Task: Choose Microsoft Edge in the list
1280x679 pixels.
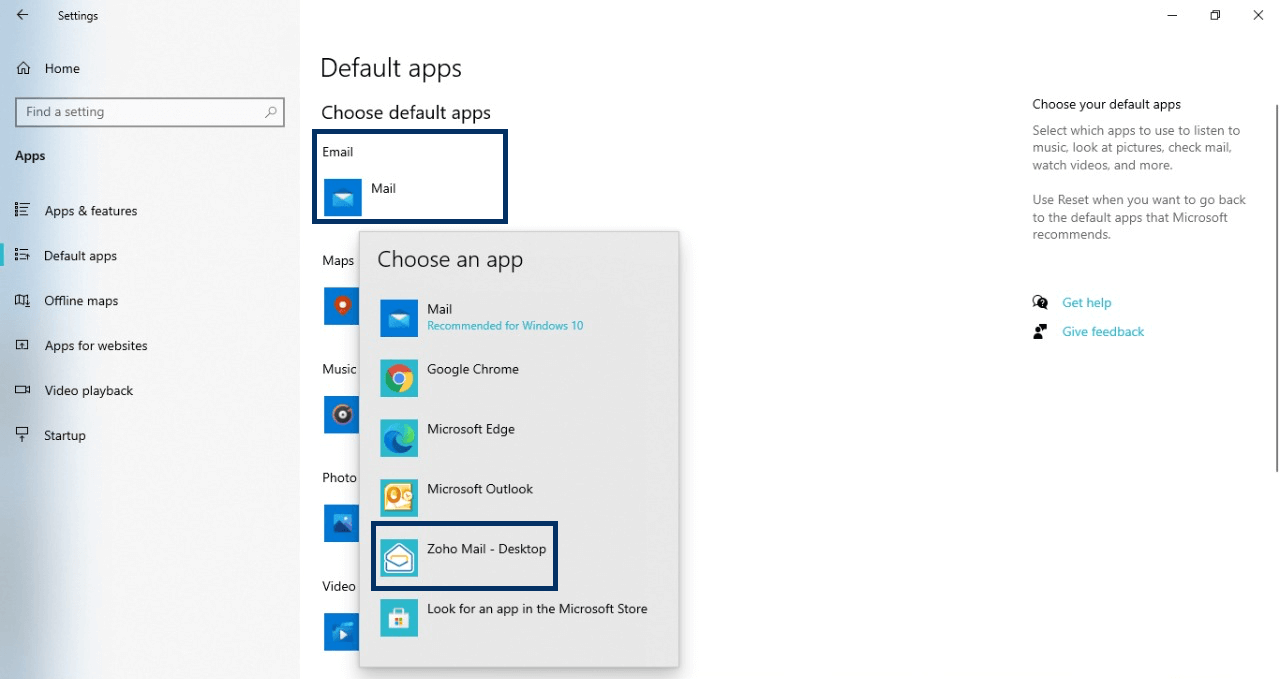Action: (x=519, y=438)
